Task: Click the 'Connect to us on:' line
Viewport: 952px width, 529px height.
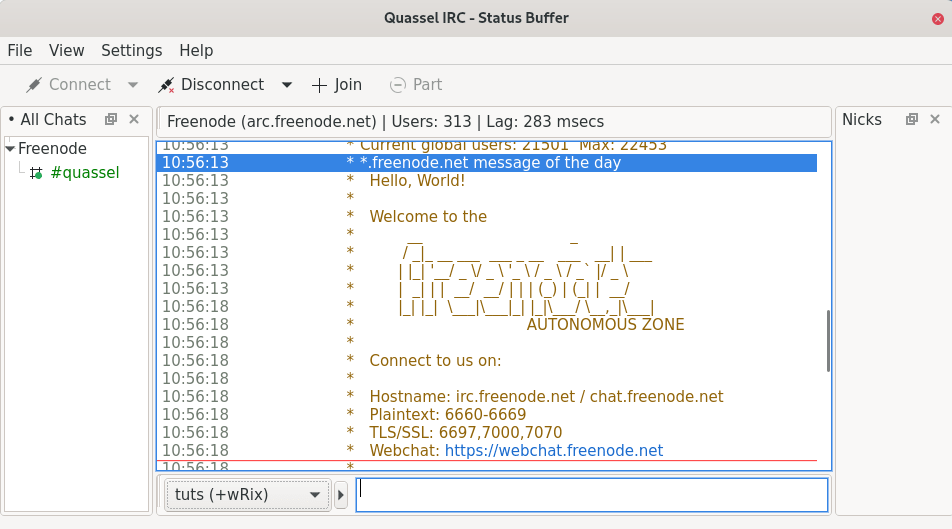Action: [x=435, y=360]
